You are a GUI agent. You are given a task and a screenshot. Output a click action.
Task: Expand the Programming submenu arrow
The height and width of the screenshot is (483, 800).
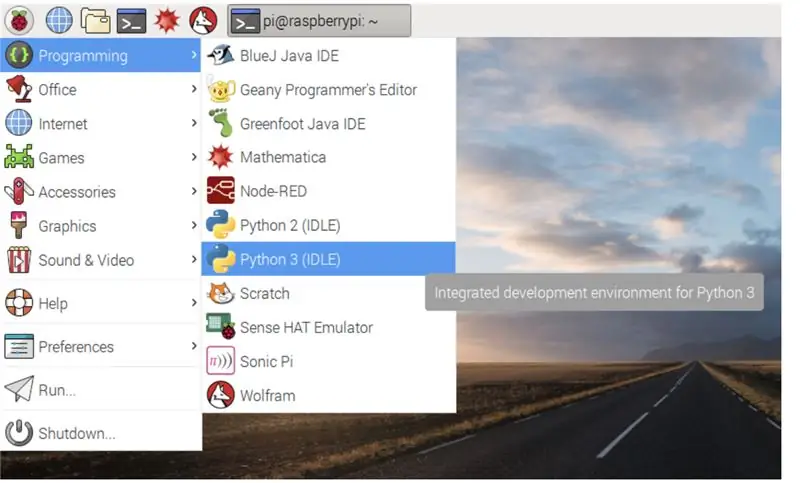pos(194,55)
